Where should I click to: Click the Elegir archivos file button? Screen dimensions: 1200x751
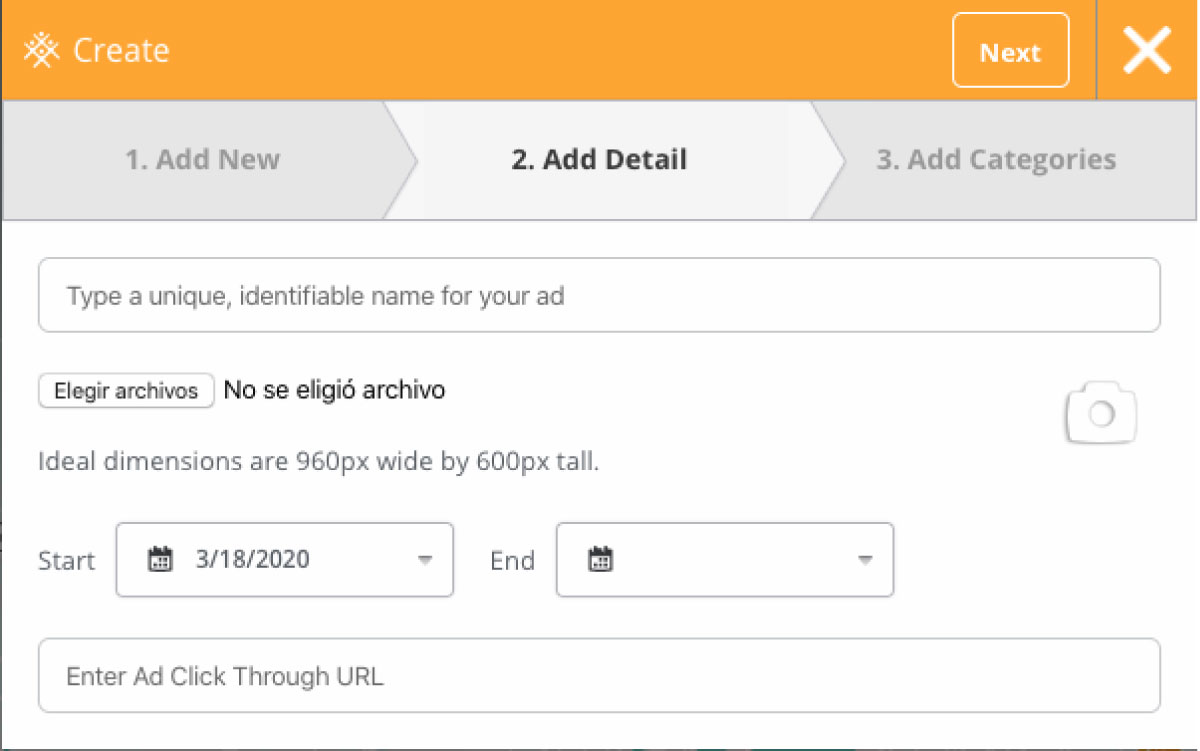[126, 390]
